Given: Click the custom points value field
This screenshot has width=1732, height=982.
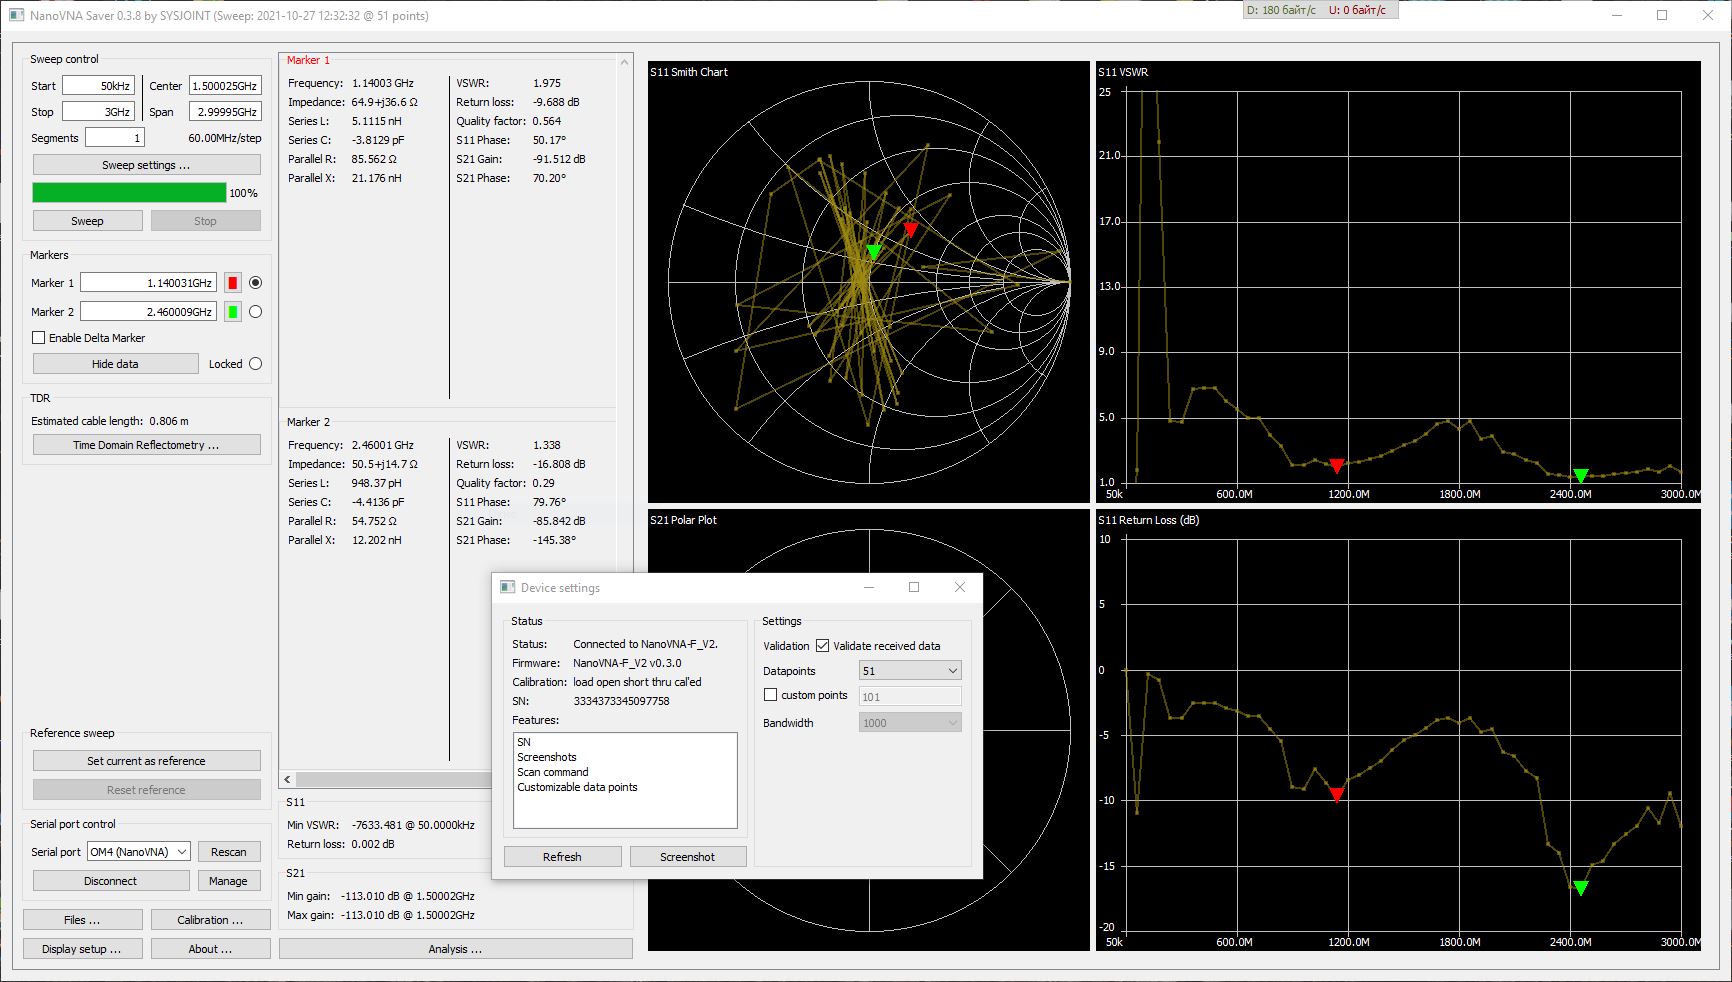Looking at the screenshot, I should pos(910,697).
